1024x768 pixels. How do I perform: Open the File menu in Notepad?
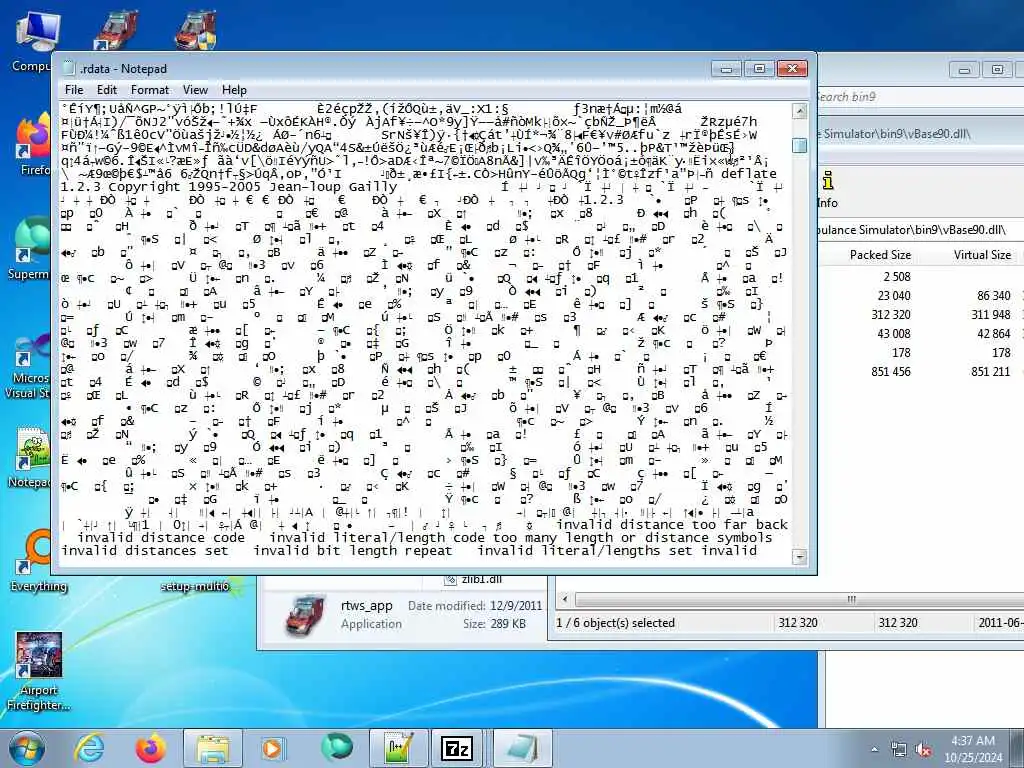(74, 90)
